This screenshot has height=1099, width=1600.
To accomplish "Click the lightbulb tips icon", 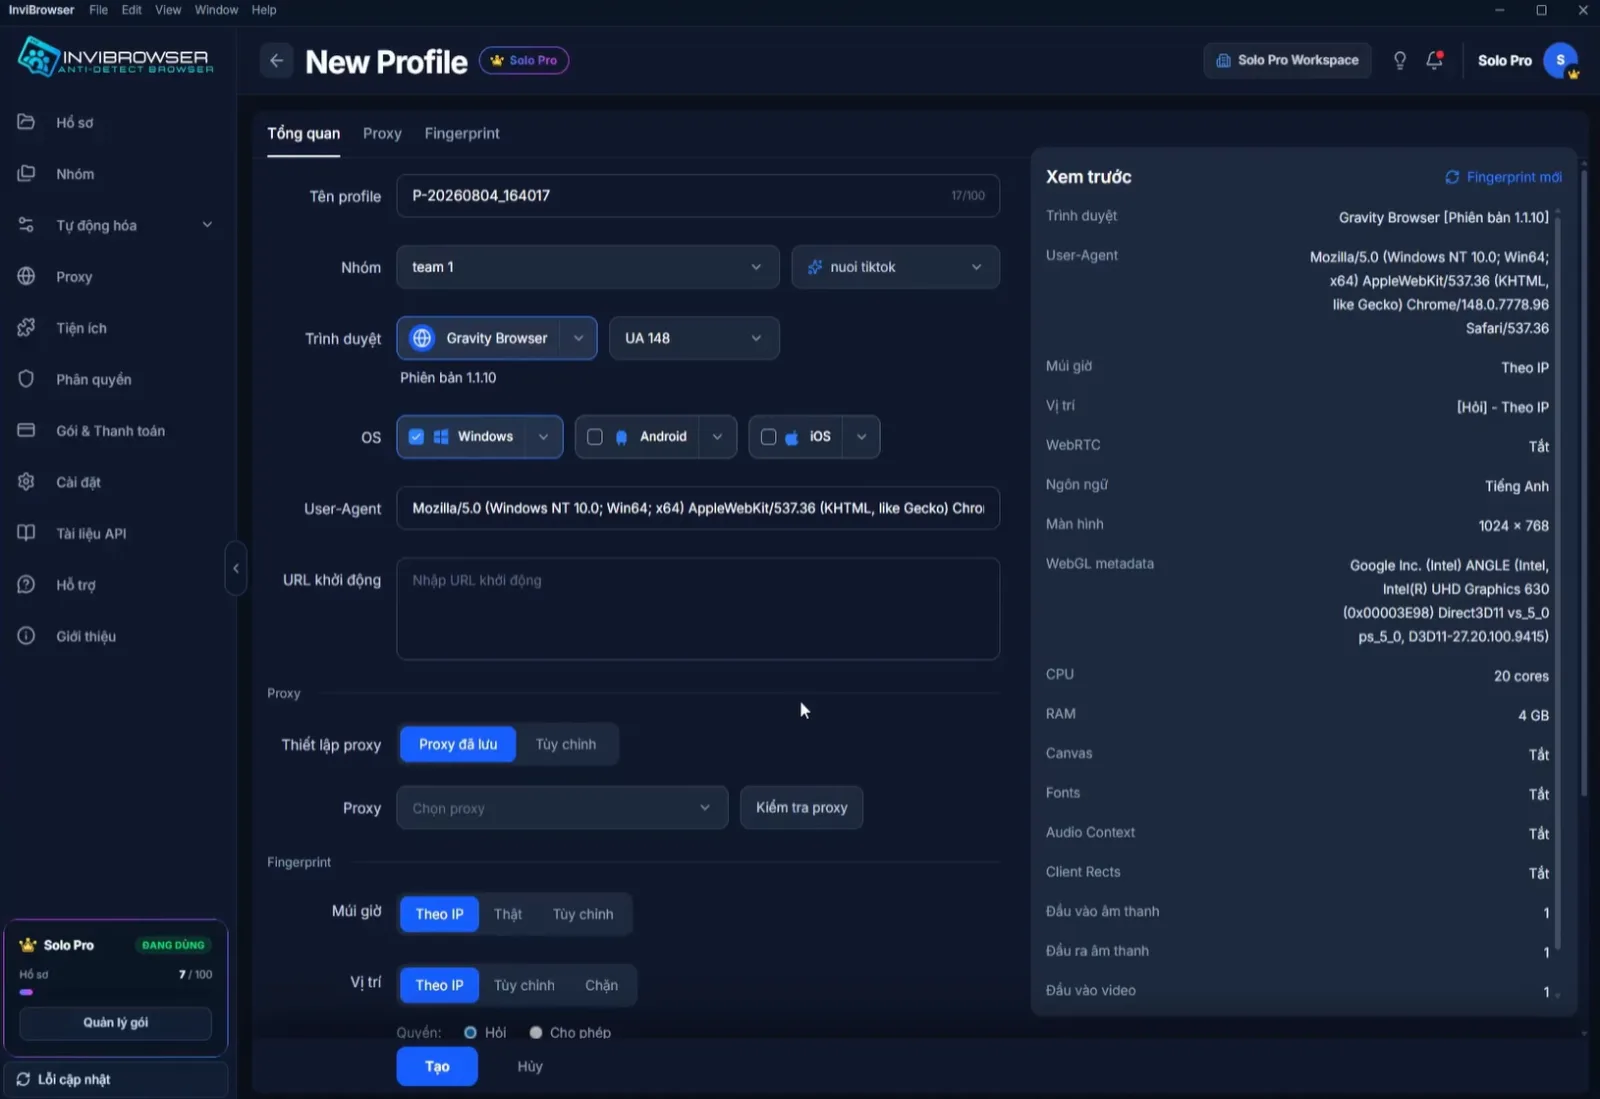I will (x=1400, y=61).
